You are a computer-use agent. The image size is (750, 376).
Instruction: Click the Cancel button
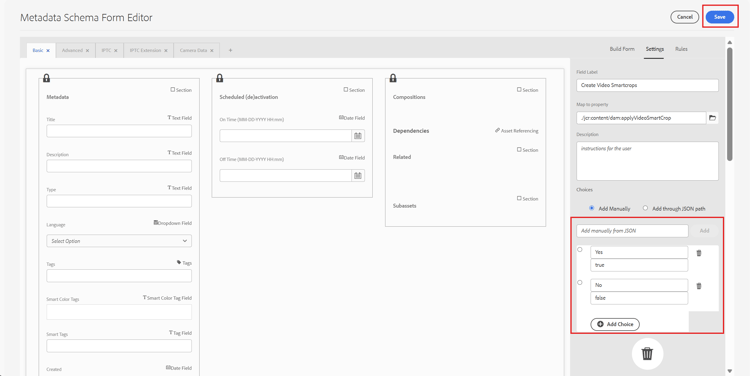pyautogui.click(x=684, y=17)
